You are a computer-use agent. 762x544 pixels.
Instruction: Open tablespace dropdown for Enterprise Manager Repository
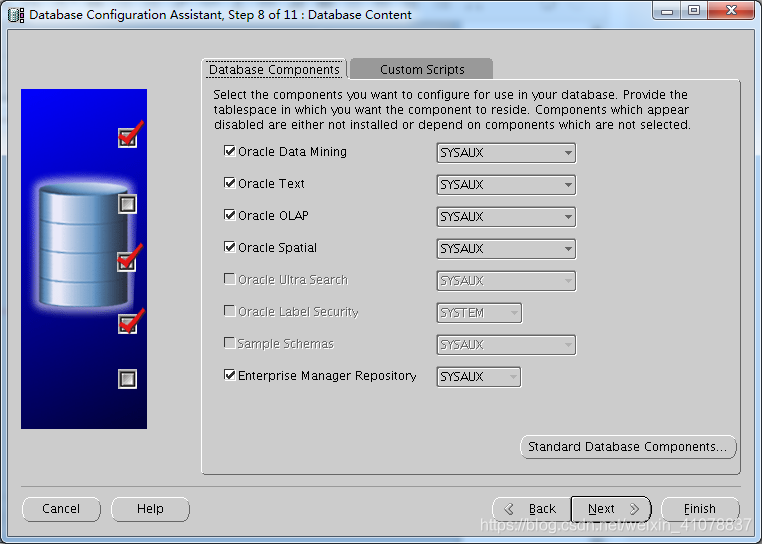coord(479,377)
